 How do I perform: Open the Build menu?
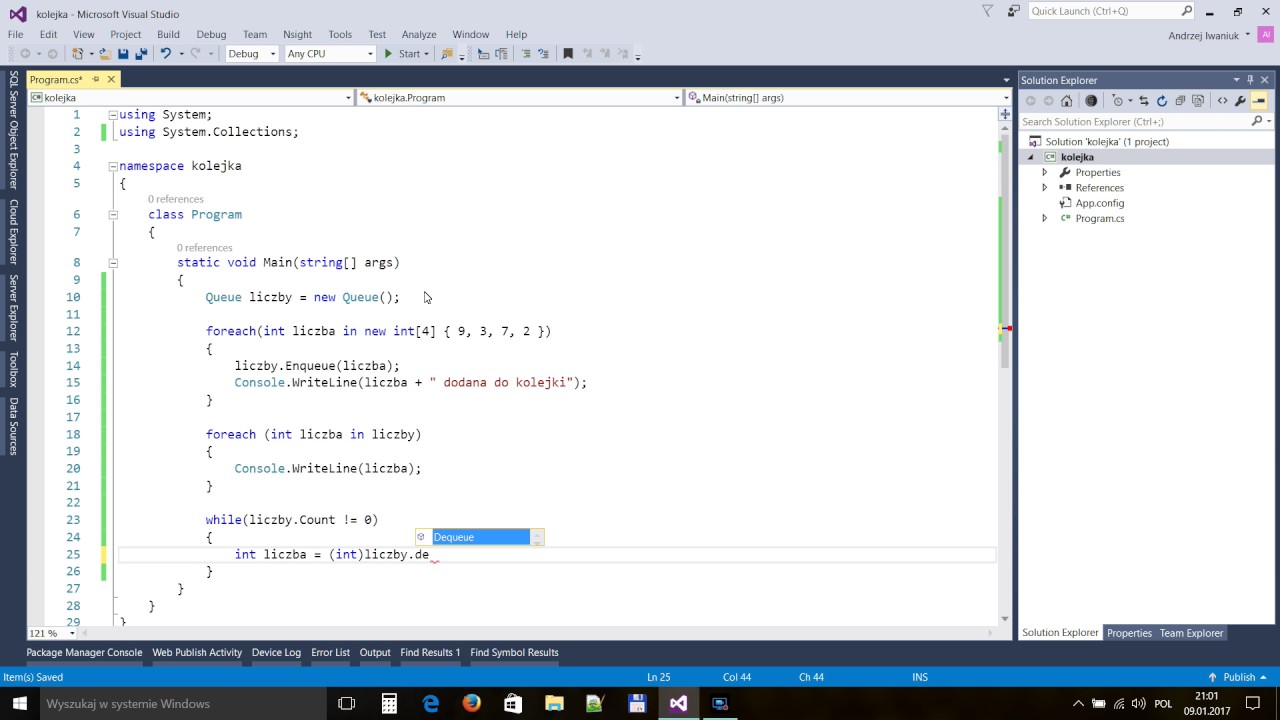coord(168,34)
